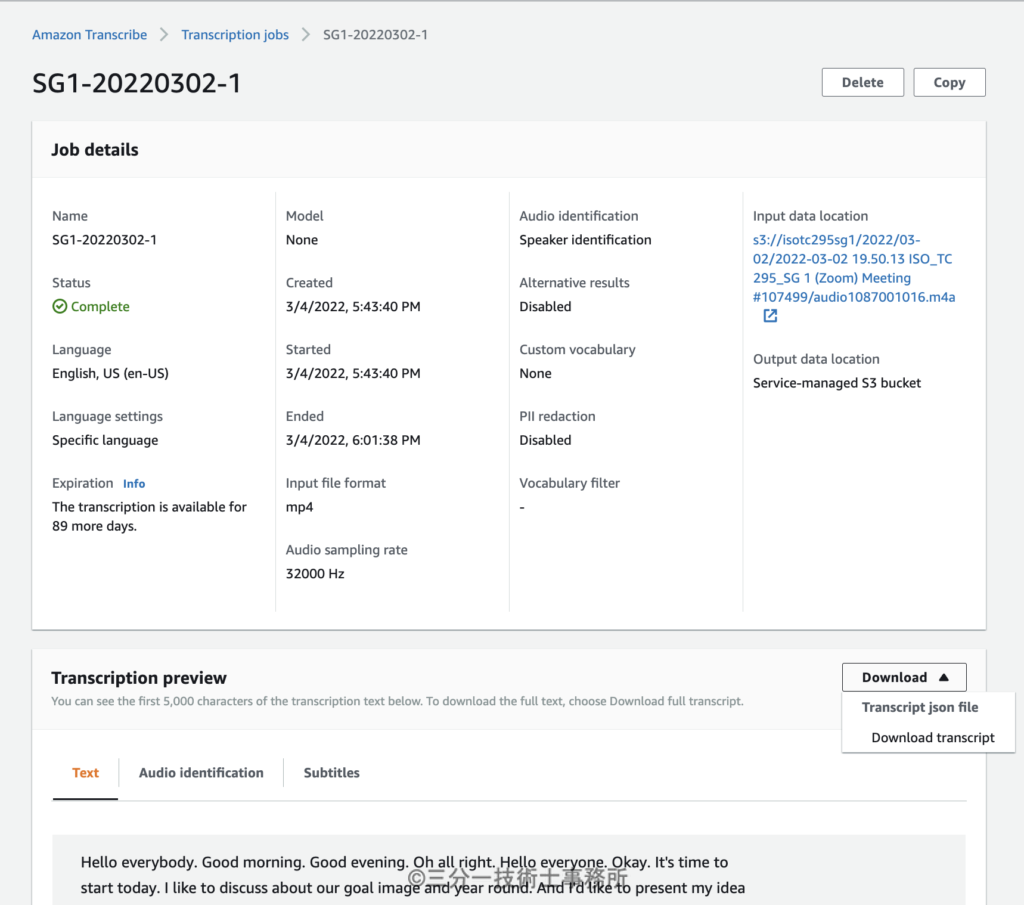Collapse the Download dropdown

[904, 677]
